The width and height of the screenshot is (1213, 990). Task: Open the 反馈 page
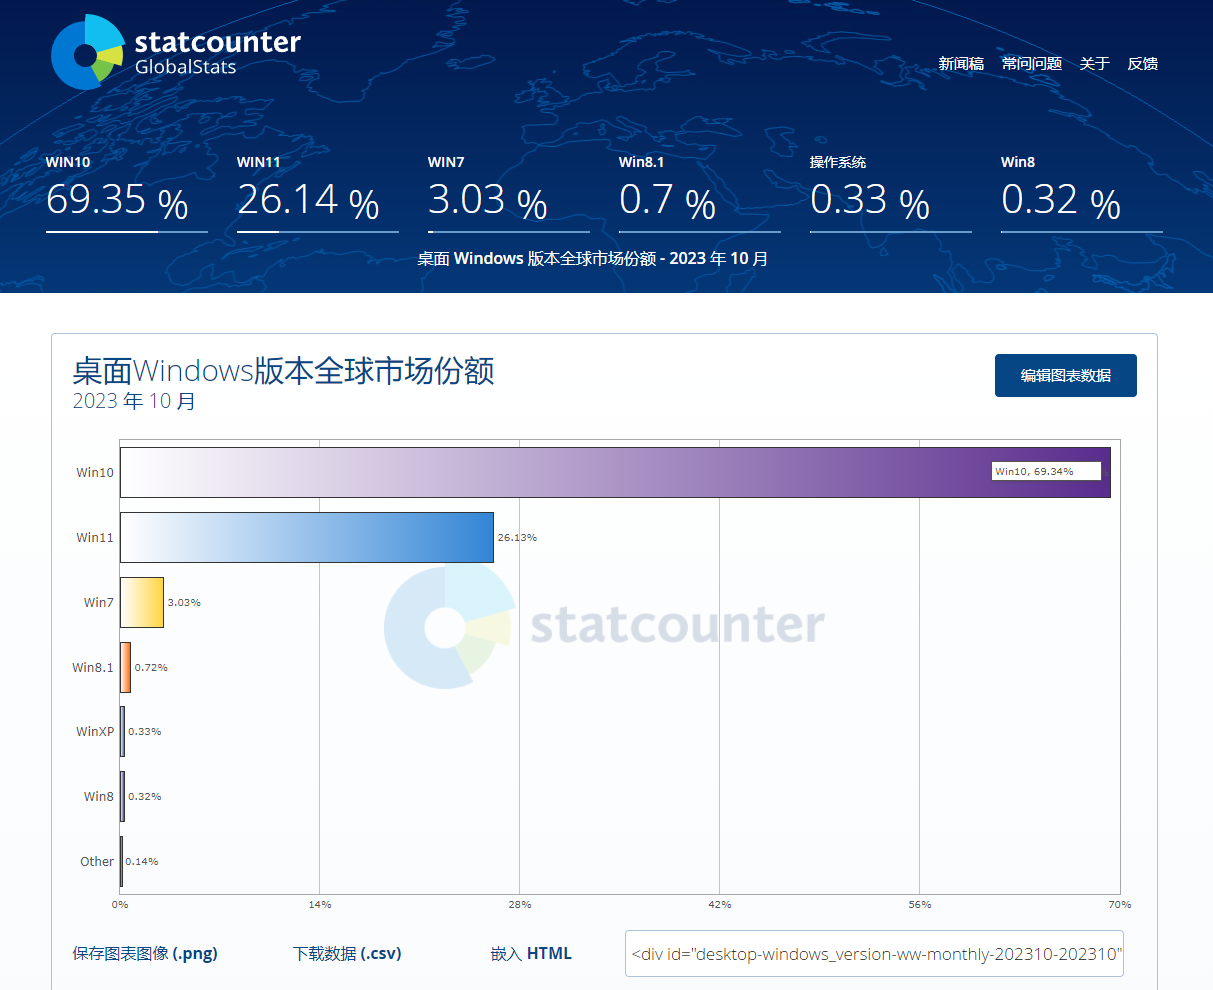(1142, 63)
